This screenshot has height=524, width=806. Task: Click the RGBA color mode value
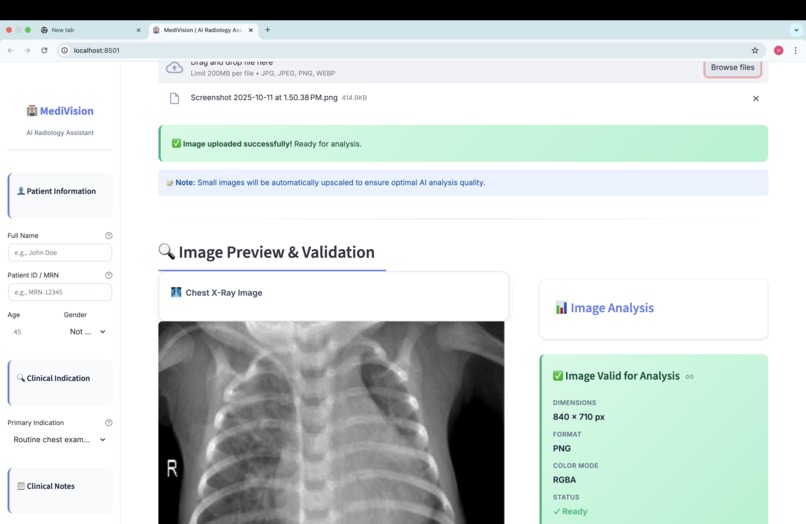pos(564,480)
